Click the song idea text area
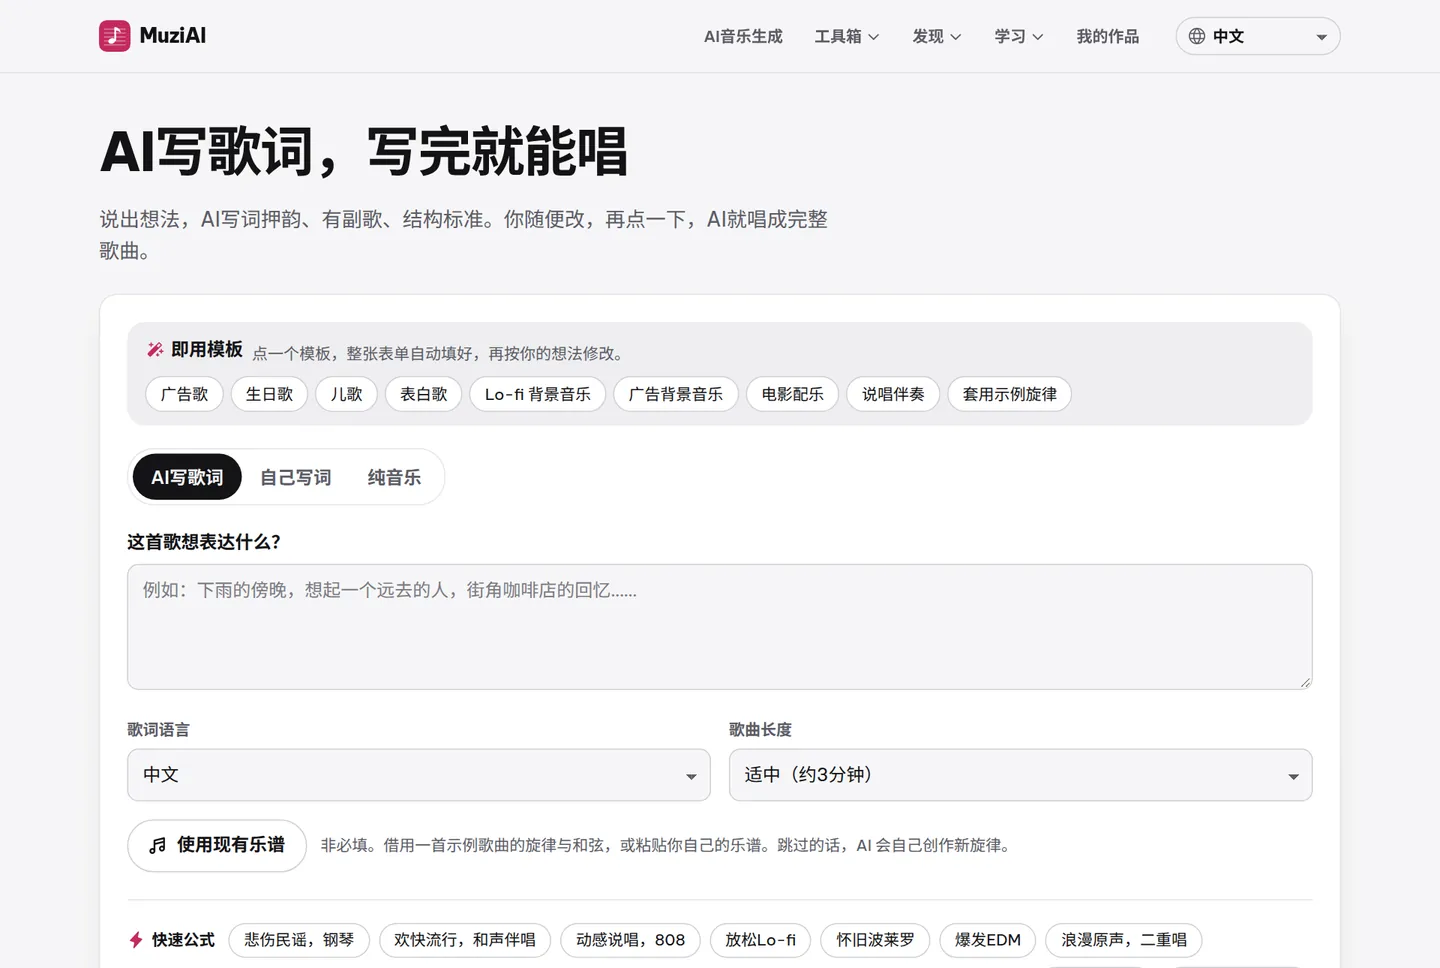 pos(720,627)
